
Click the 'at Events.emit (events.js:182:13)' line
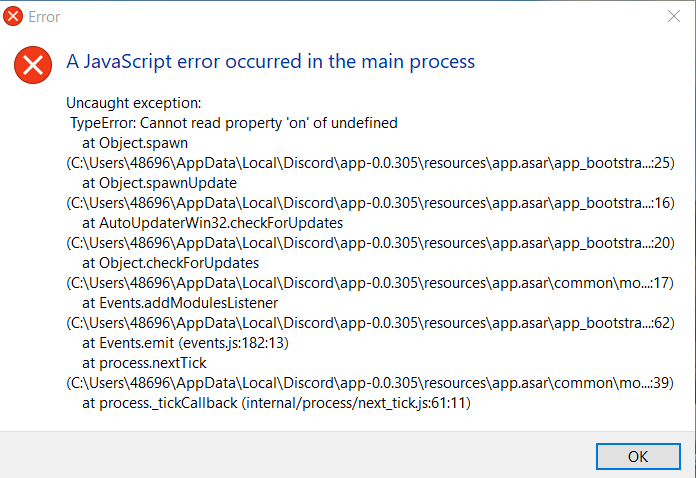186,343
